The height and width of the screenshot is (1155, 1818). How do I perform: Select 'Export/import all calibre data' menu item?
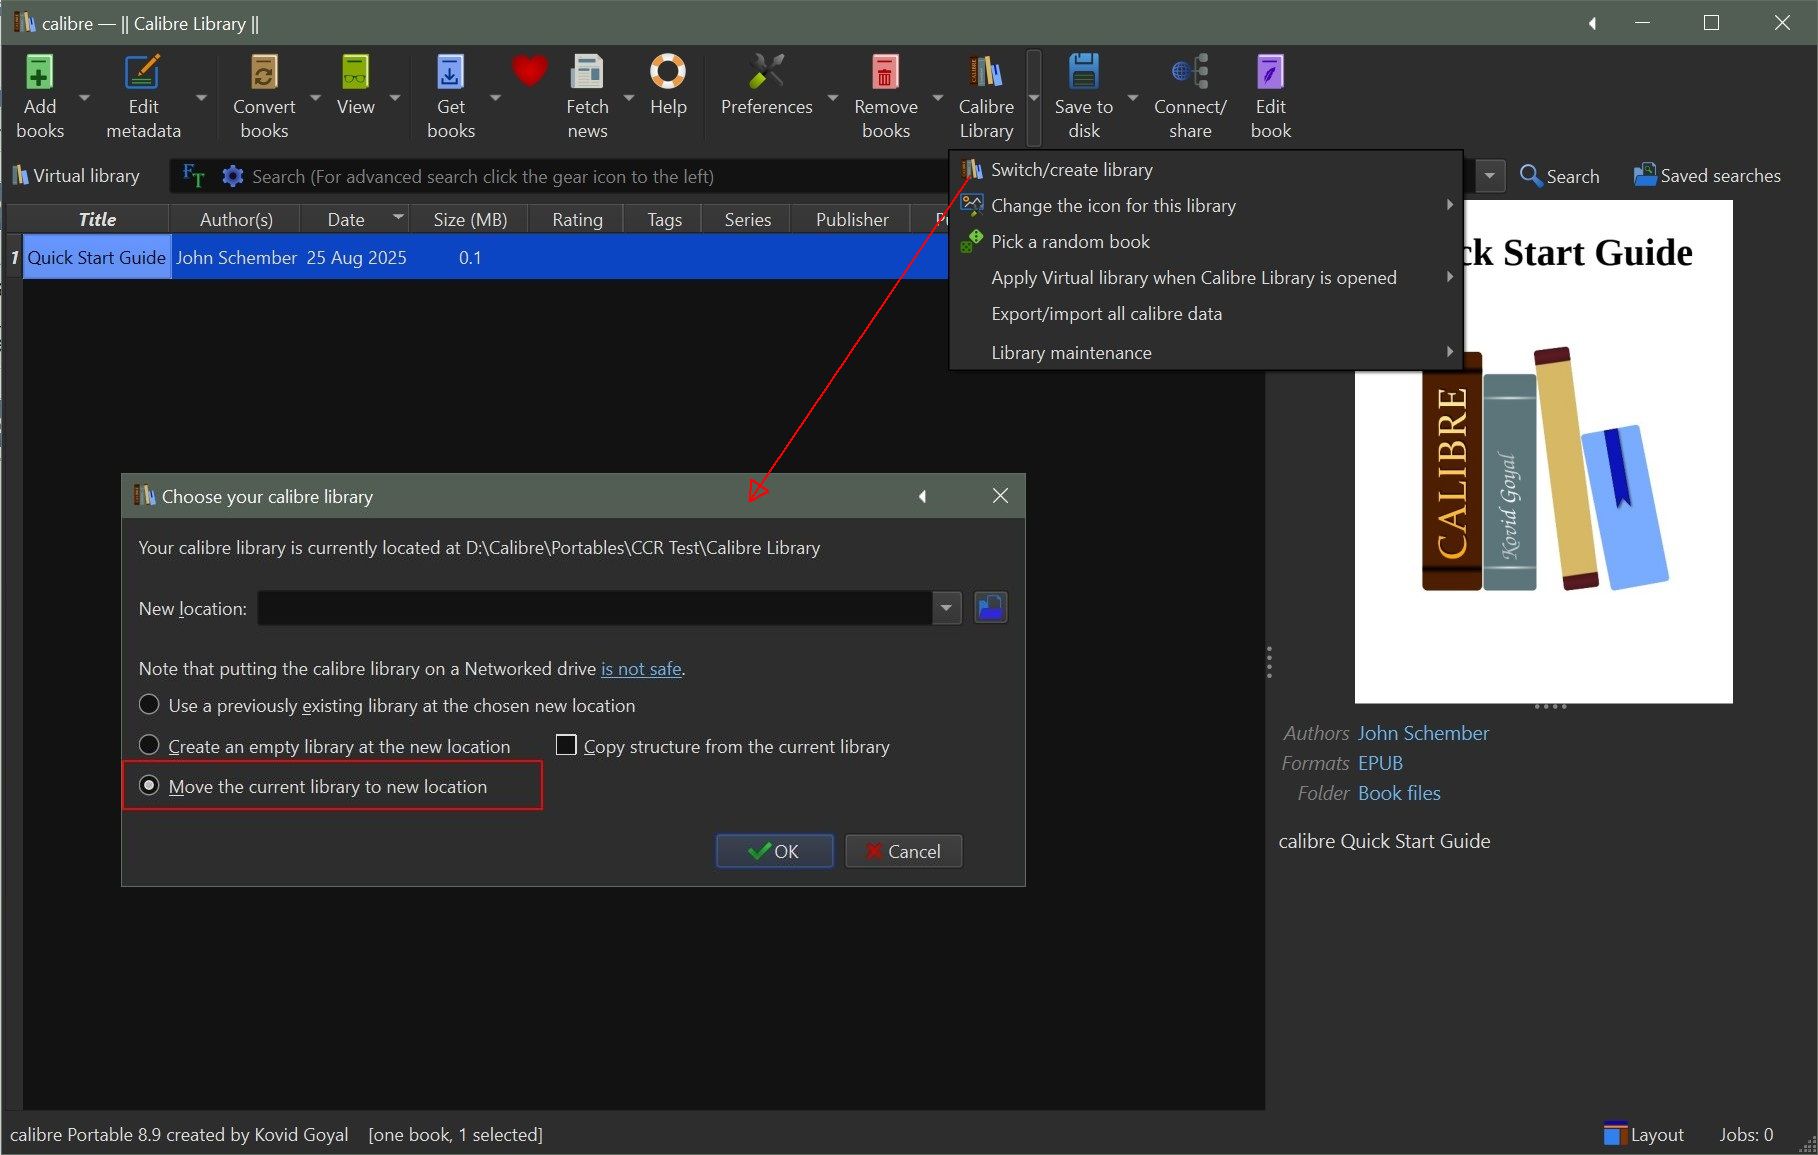[1106, 314]
